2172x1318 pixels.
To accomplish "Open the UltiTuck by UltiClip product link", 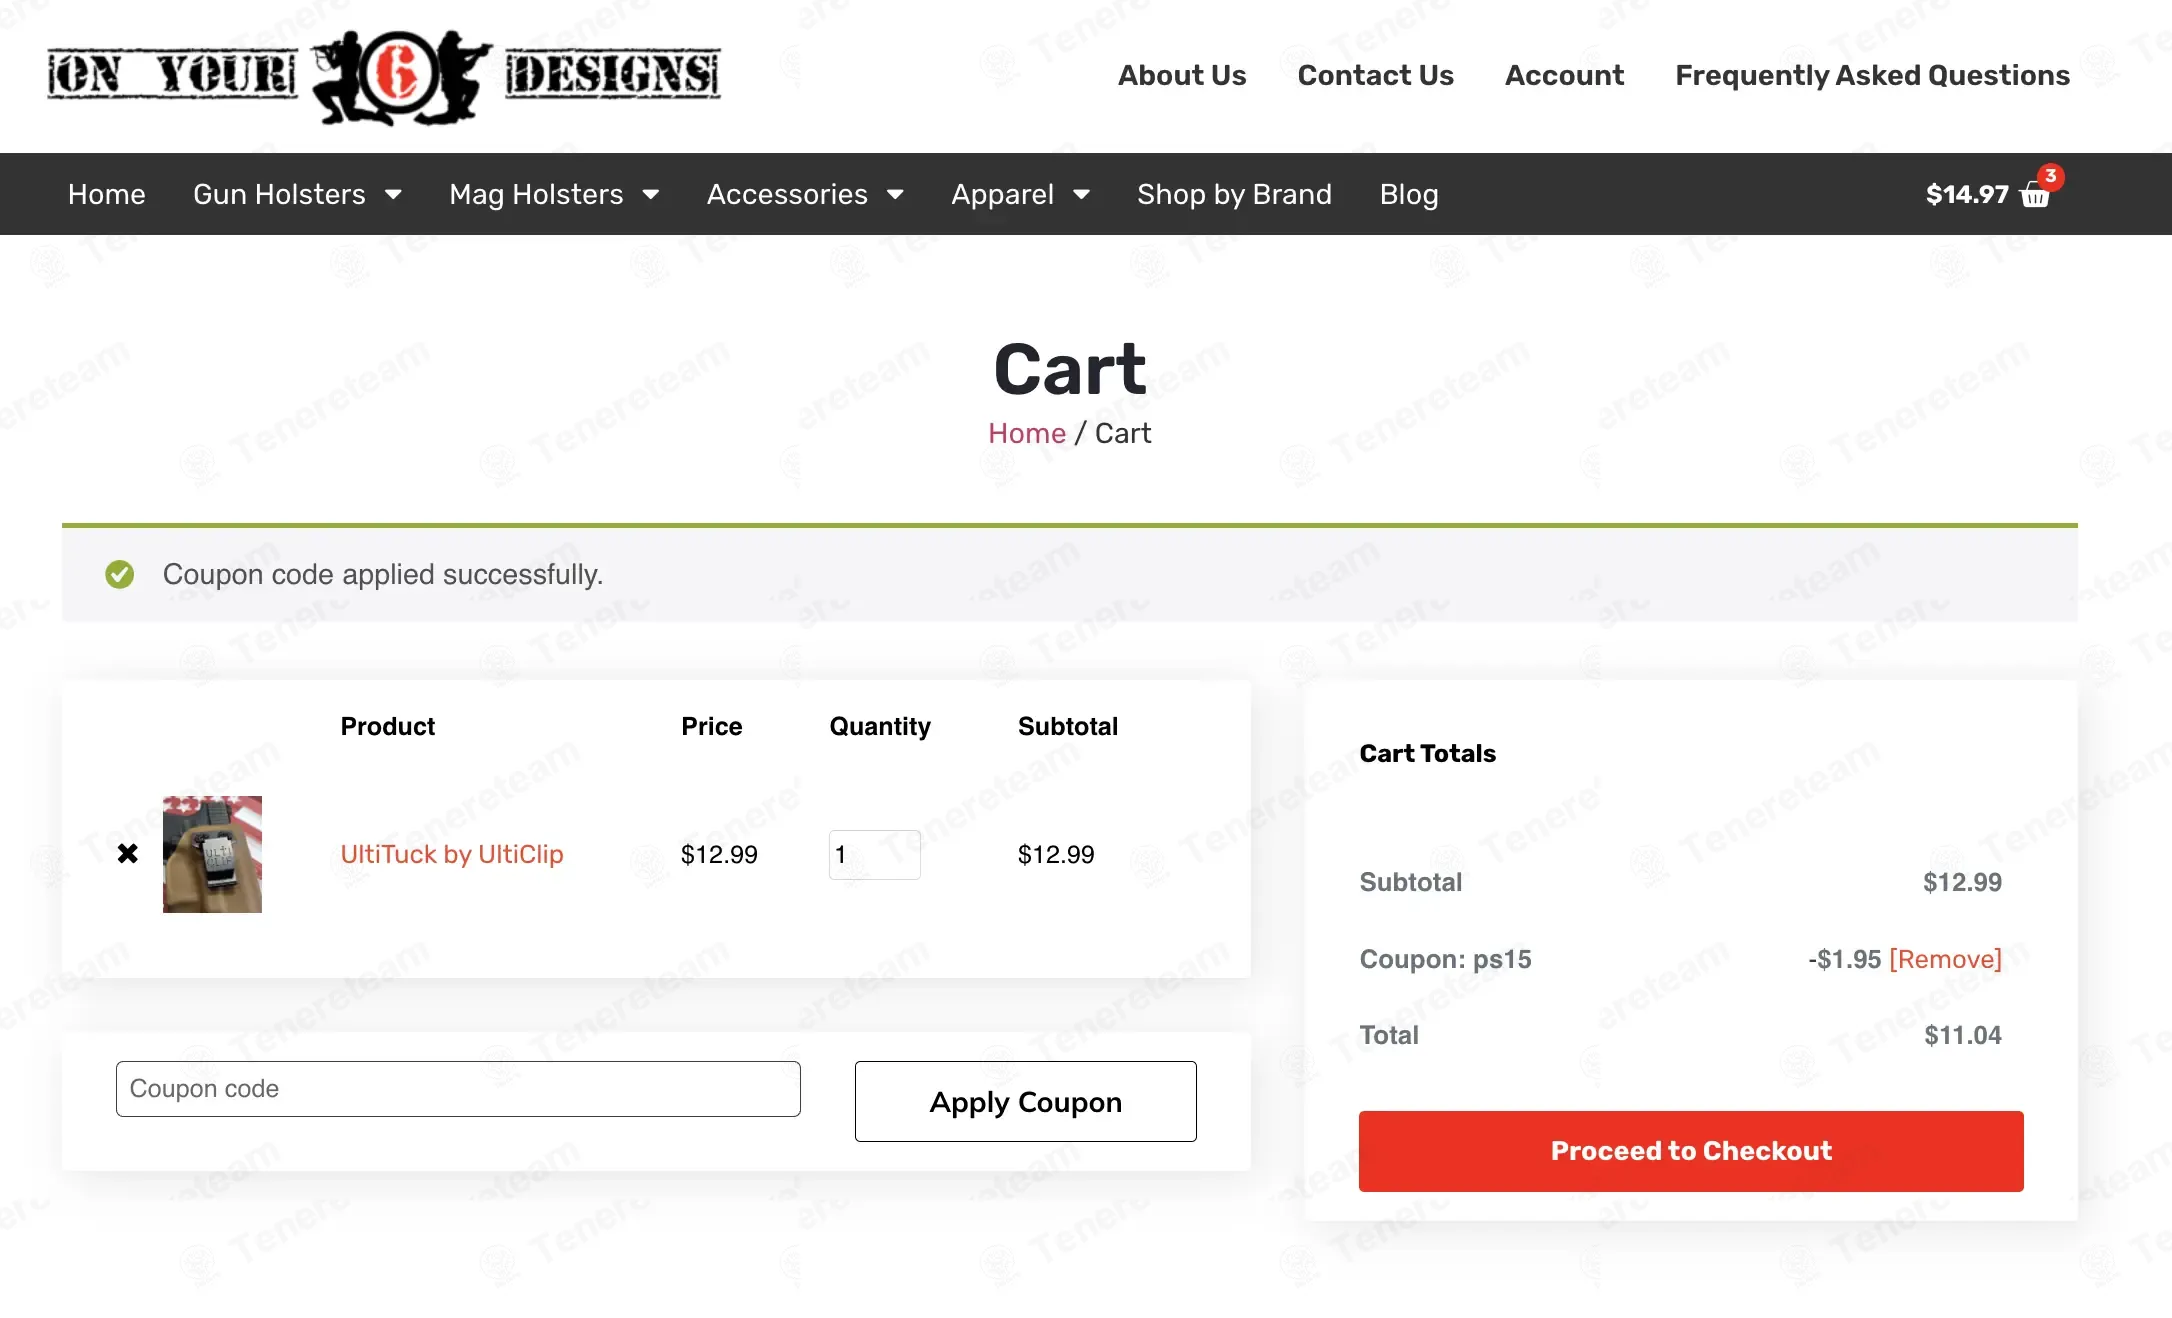I will pyautogui.click(x=452, y=854).
